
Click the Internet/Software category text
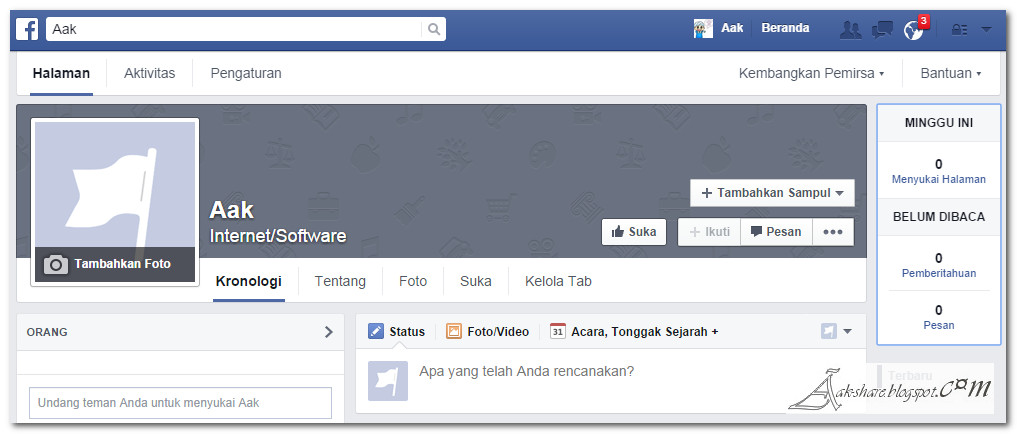pos(278,235)
